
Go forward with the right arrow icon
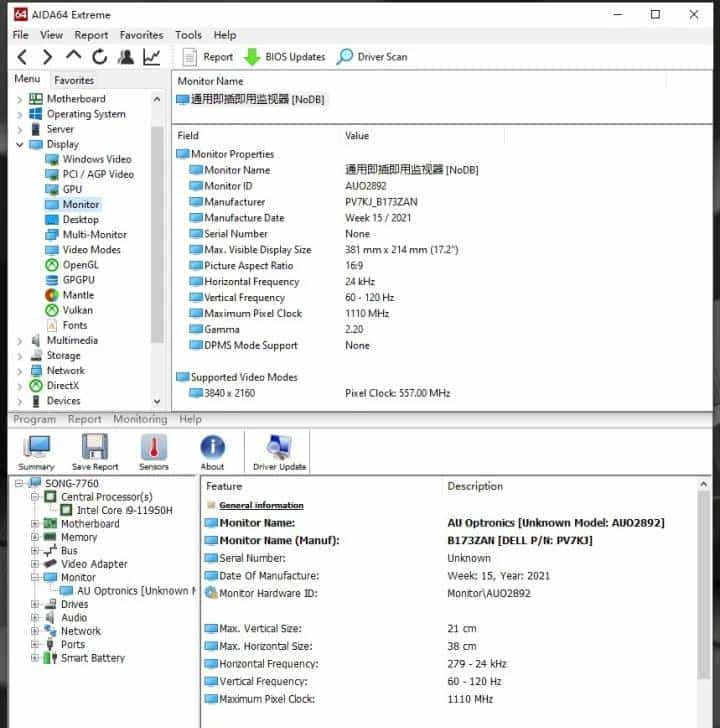[x=47, y=57]
